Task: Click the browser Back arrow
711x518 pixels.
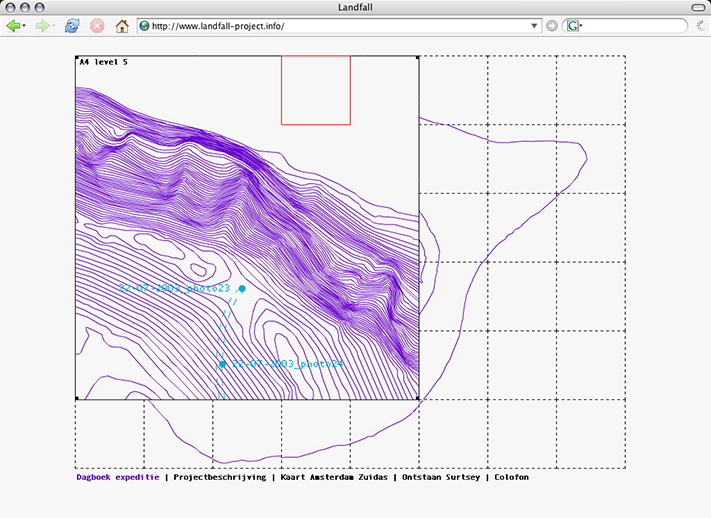Action: coord(13,26)
